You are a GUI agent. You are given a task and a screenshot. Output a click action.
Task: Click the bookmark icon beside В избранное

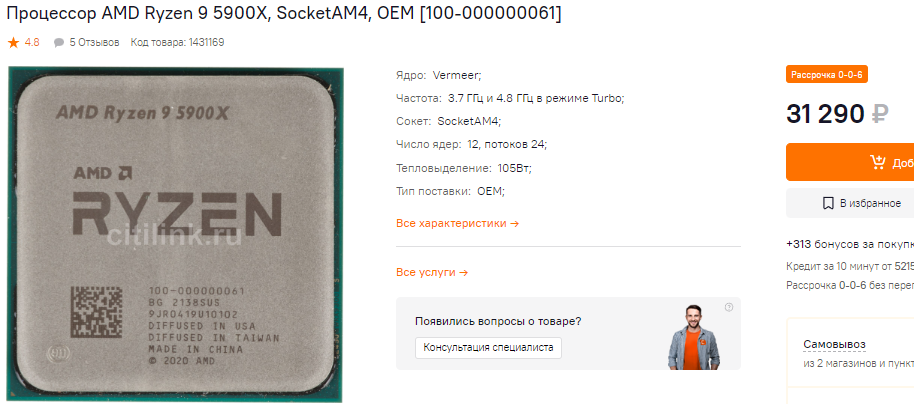coord(828,203)
